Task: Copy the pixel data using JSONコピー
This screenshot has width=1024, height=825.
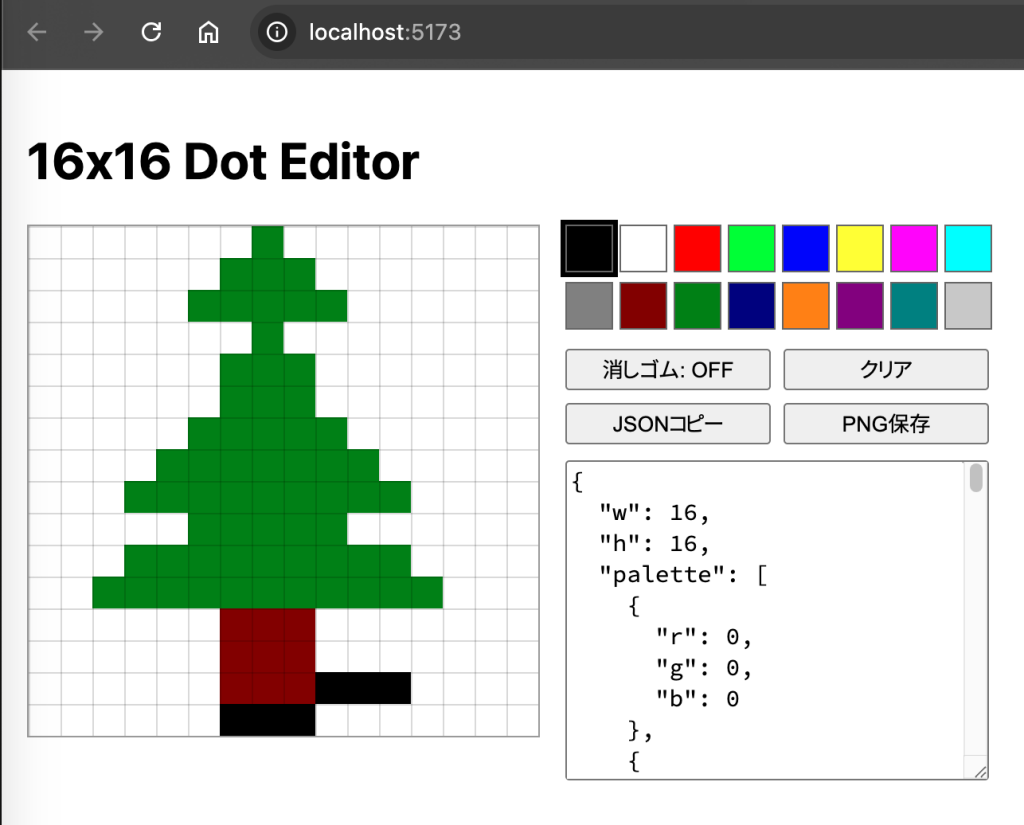Action: (667, 423)
